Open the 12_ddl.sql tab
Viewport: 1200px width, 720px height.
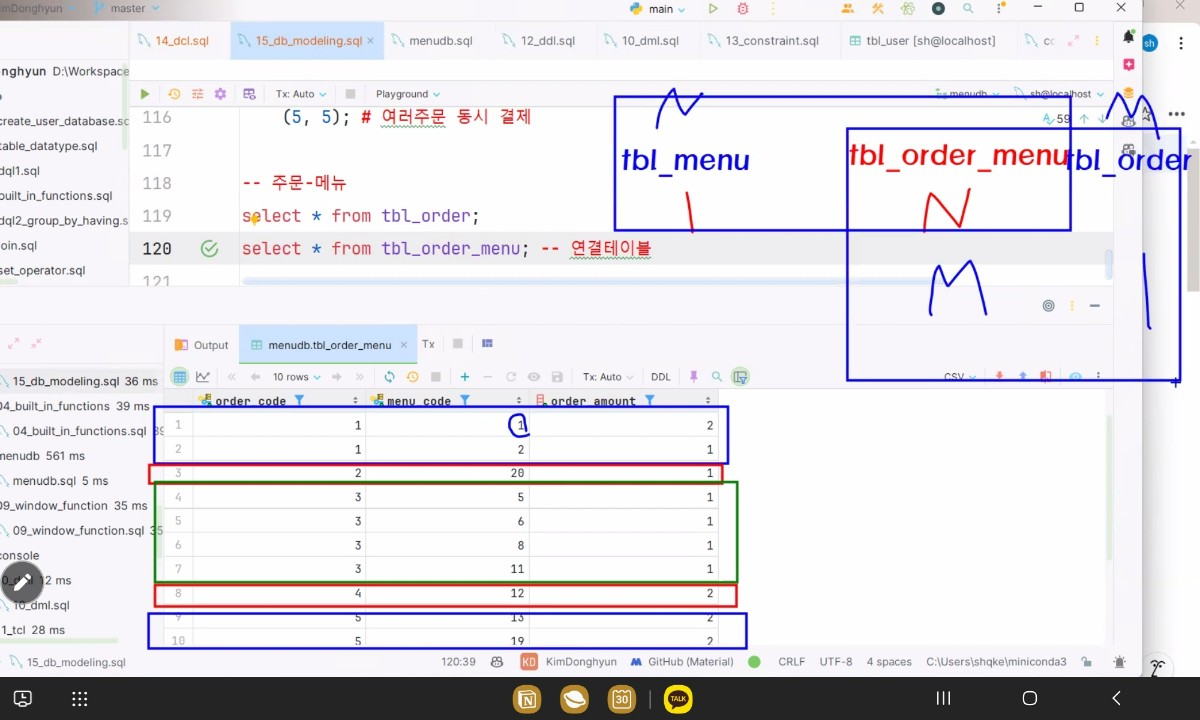coord(538,41)
